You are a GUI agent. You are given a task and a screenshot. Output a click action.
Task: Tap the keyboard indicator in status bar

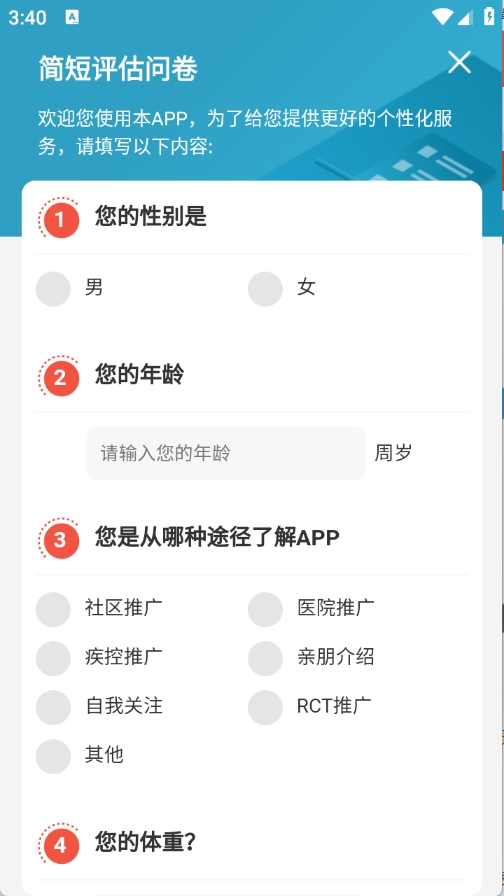pos(73,17)
